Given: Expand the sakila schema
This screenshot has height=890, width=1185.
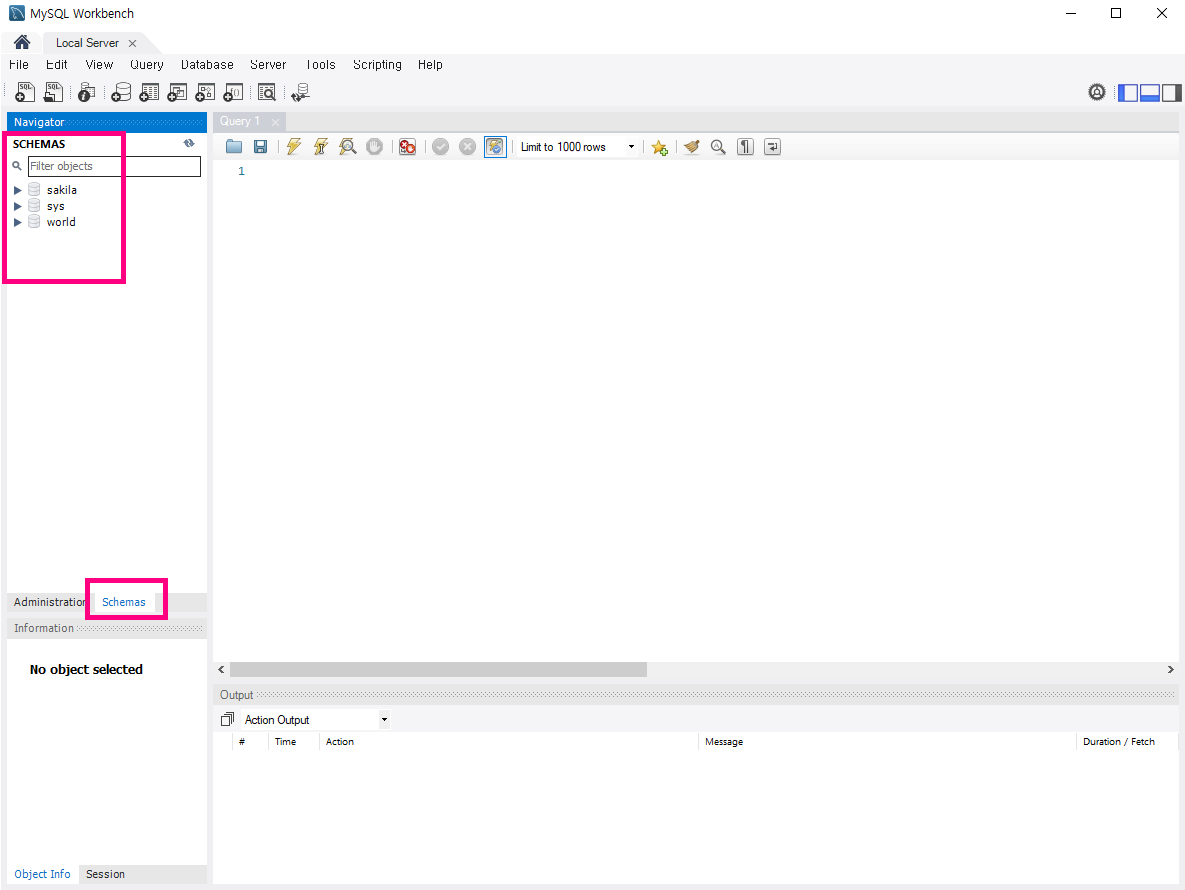Looking at the screenshot, I should 17,190.
